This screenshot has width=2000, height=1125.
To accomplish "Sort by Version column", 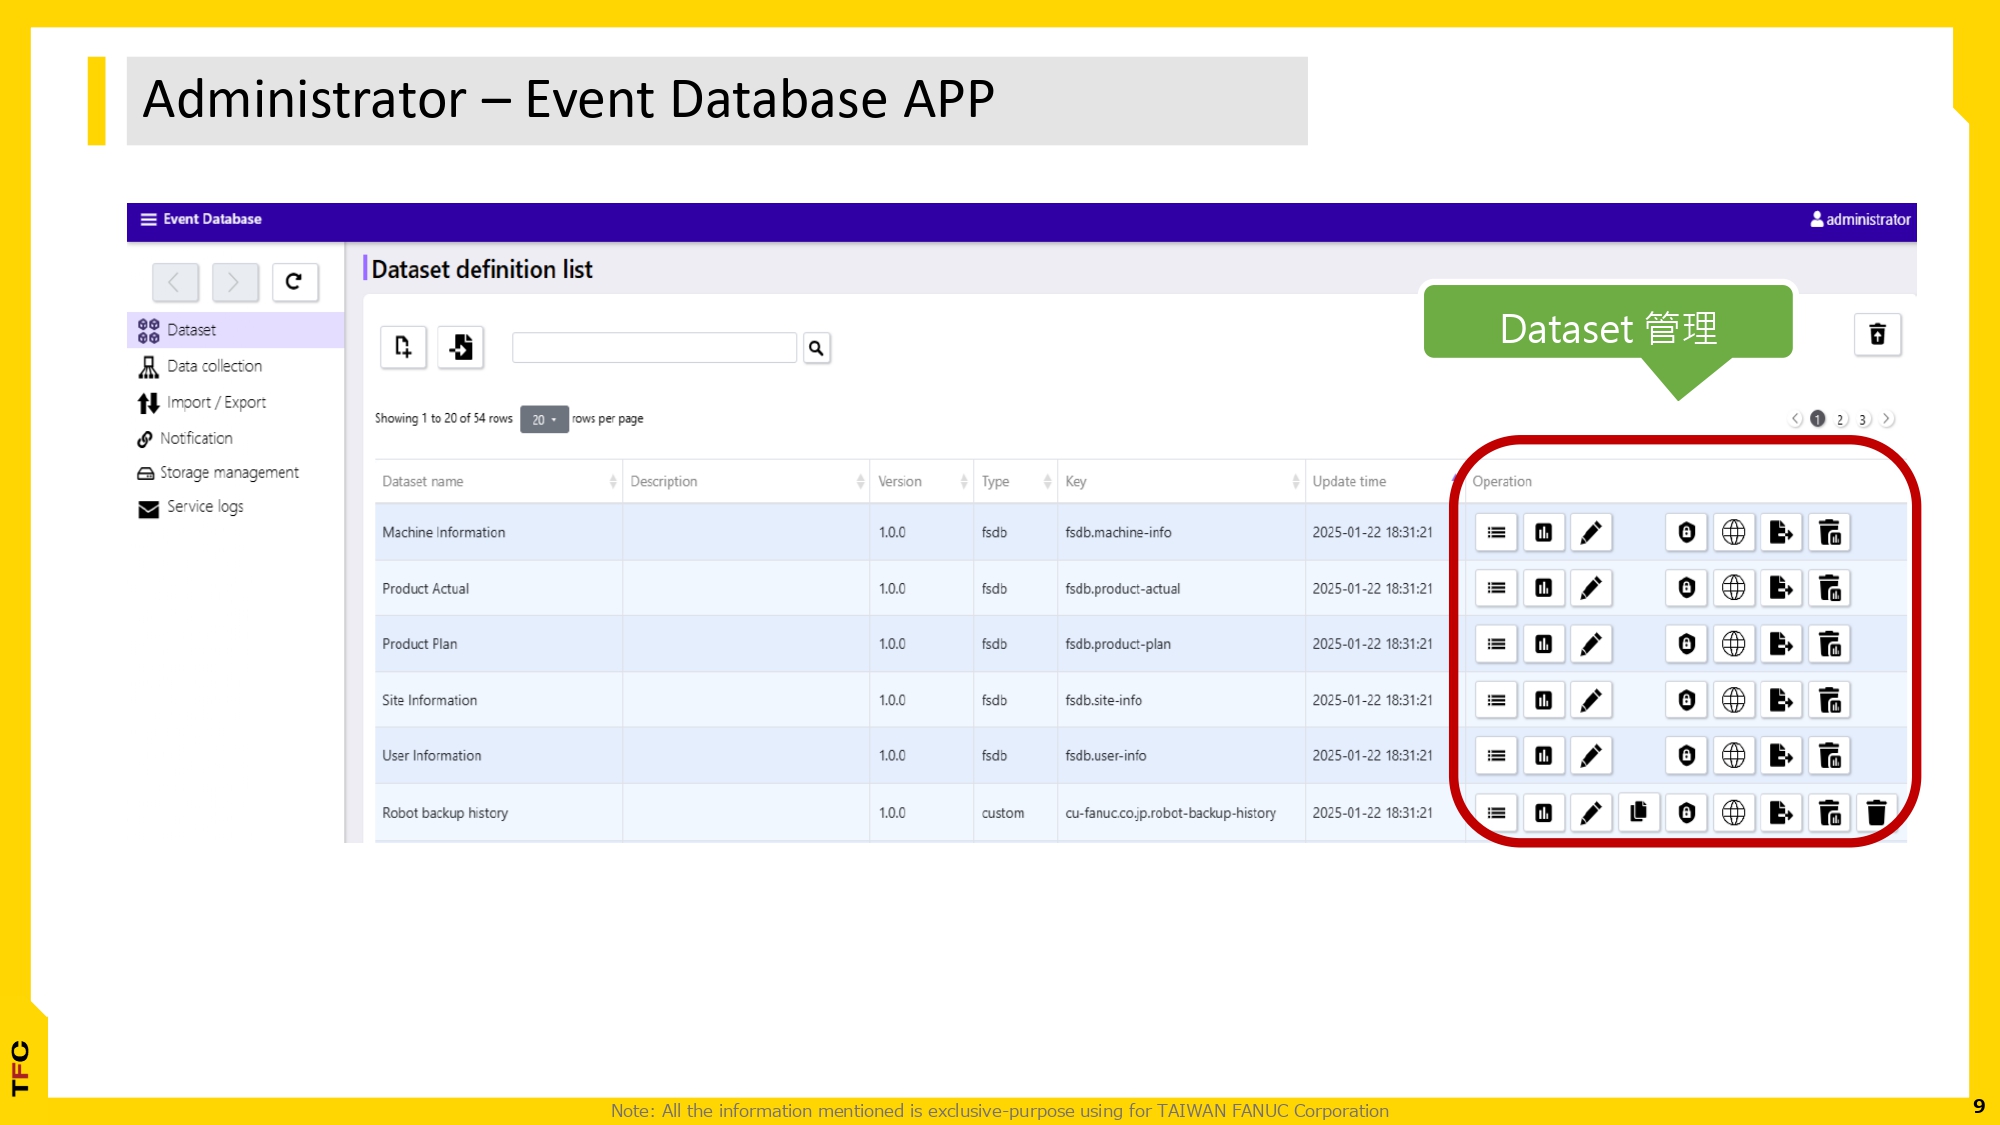I will coord(922,482).
